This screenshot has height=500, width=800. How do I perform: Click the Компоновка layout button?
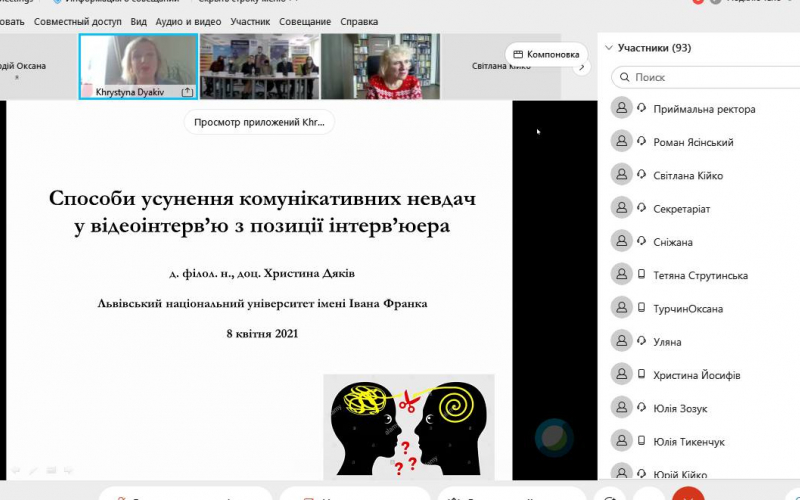click(546, 54)
